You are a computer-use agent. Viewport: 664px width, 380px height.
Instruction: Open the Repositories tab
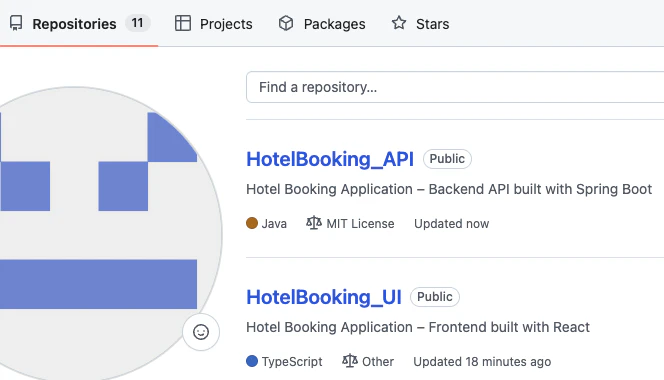pyautogui.click(x=79, y=24)
